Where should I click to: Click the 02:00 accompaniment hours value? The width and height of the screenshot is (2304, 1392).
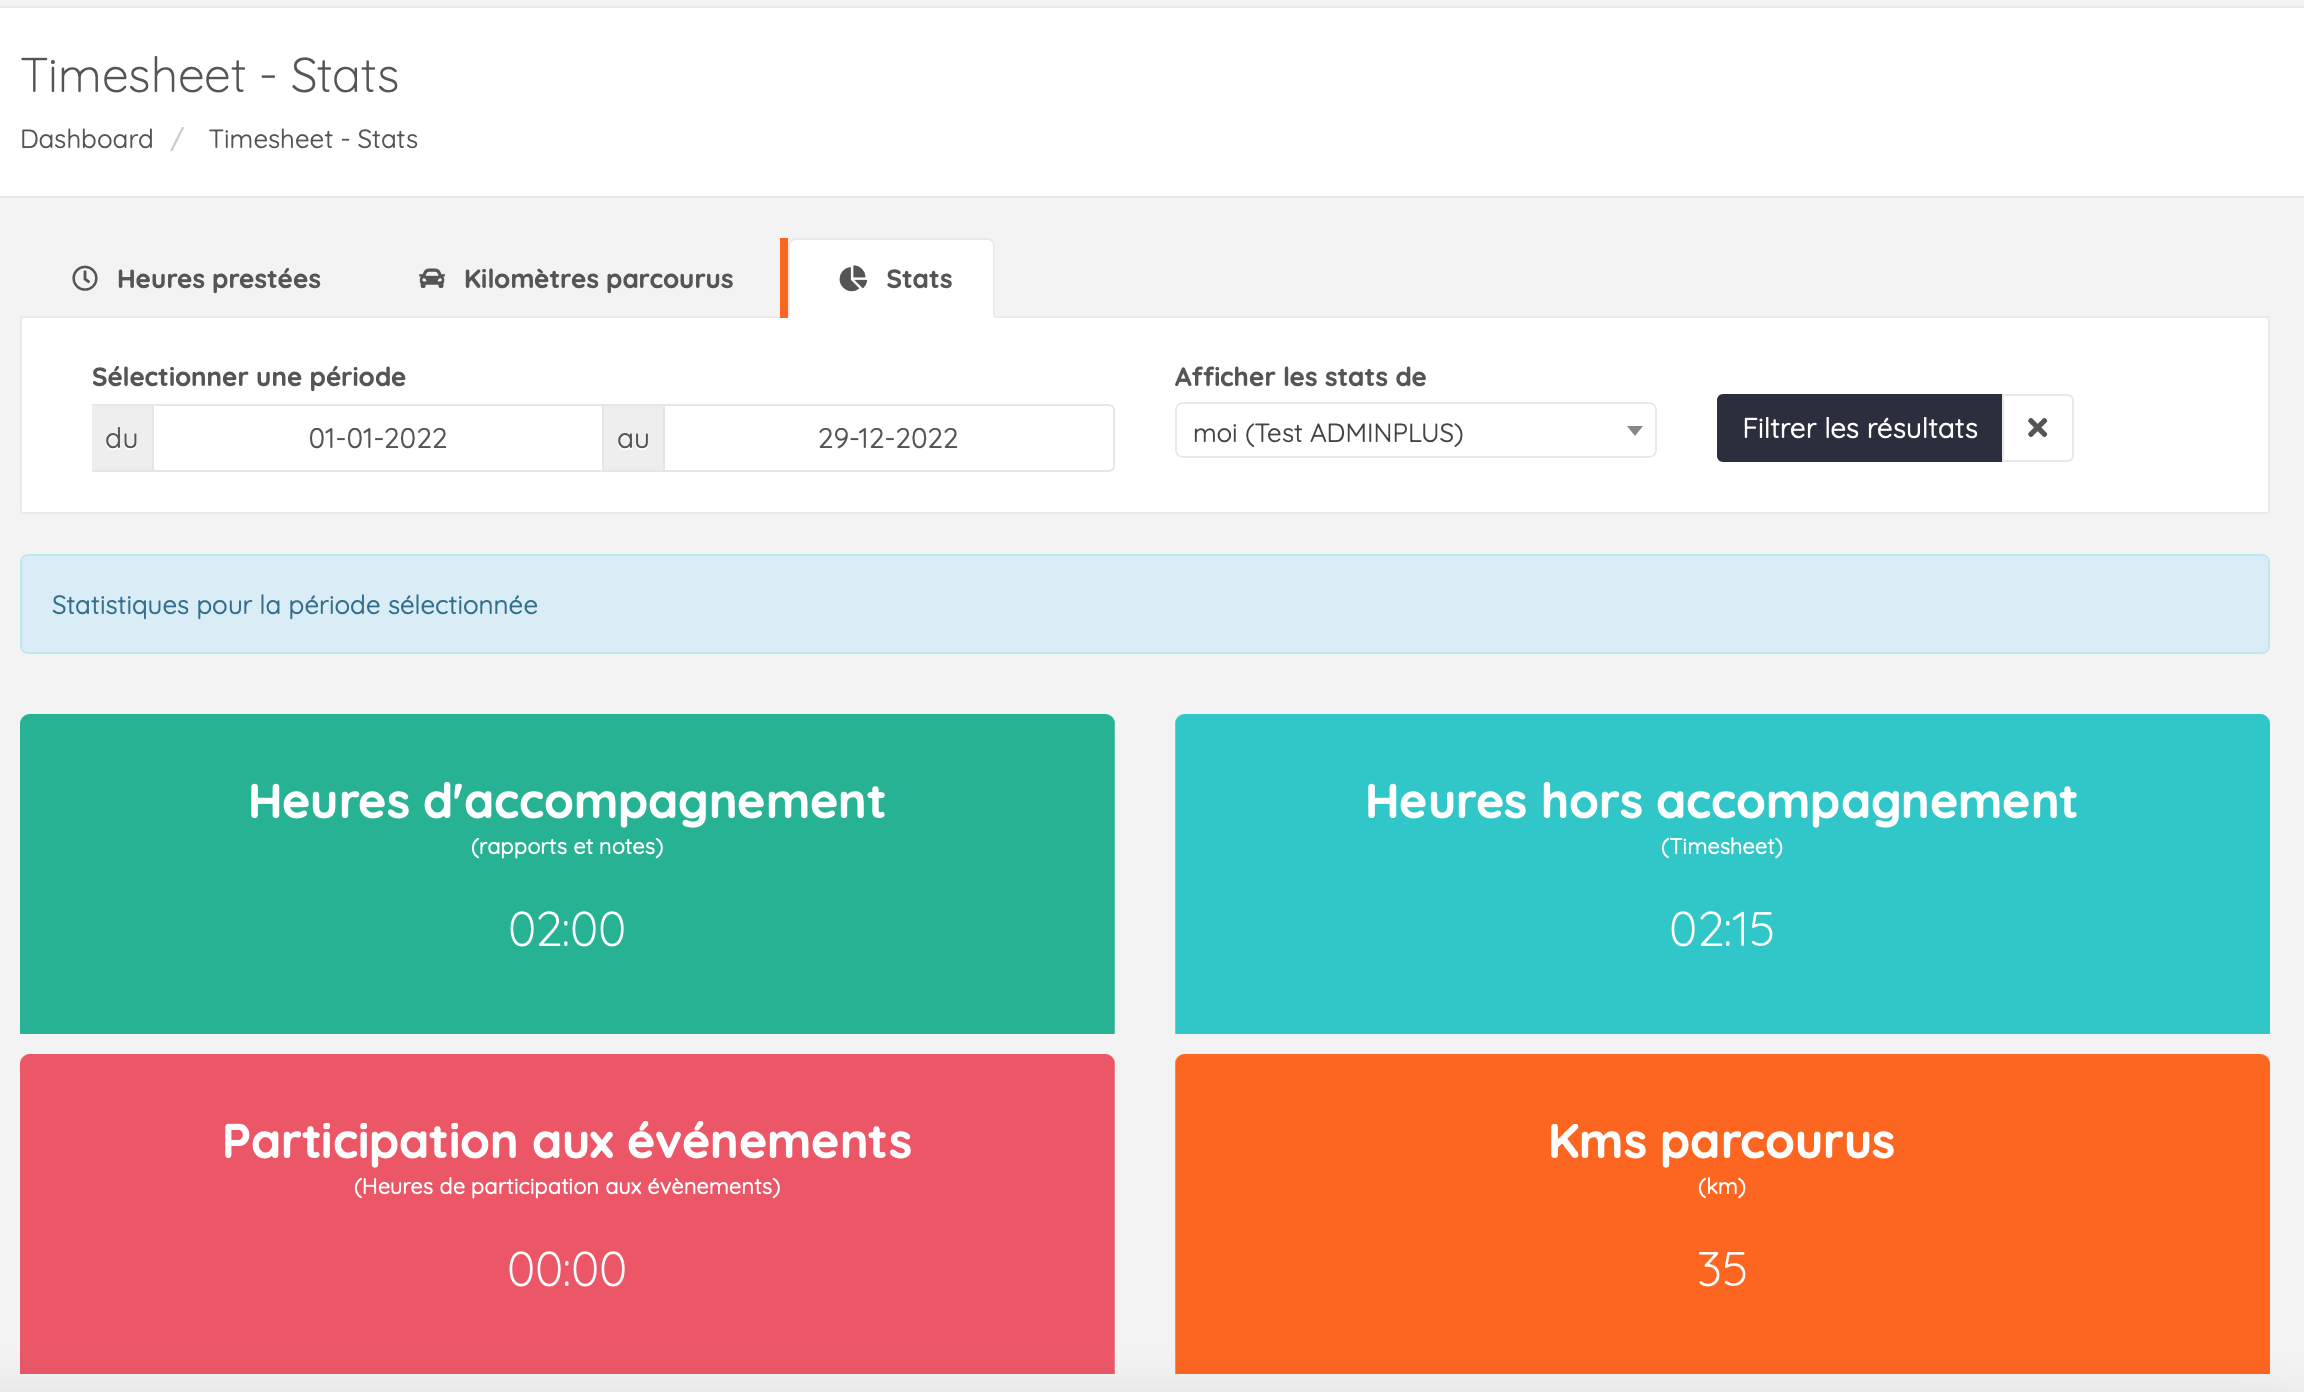point(567,929)
